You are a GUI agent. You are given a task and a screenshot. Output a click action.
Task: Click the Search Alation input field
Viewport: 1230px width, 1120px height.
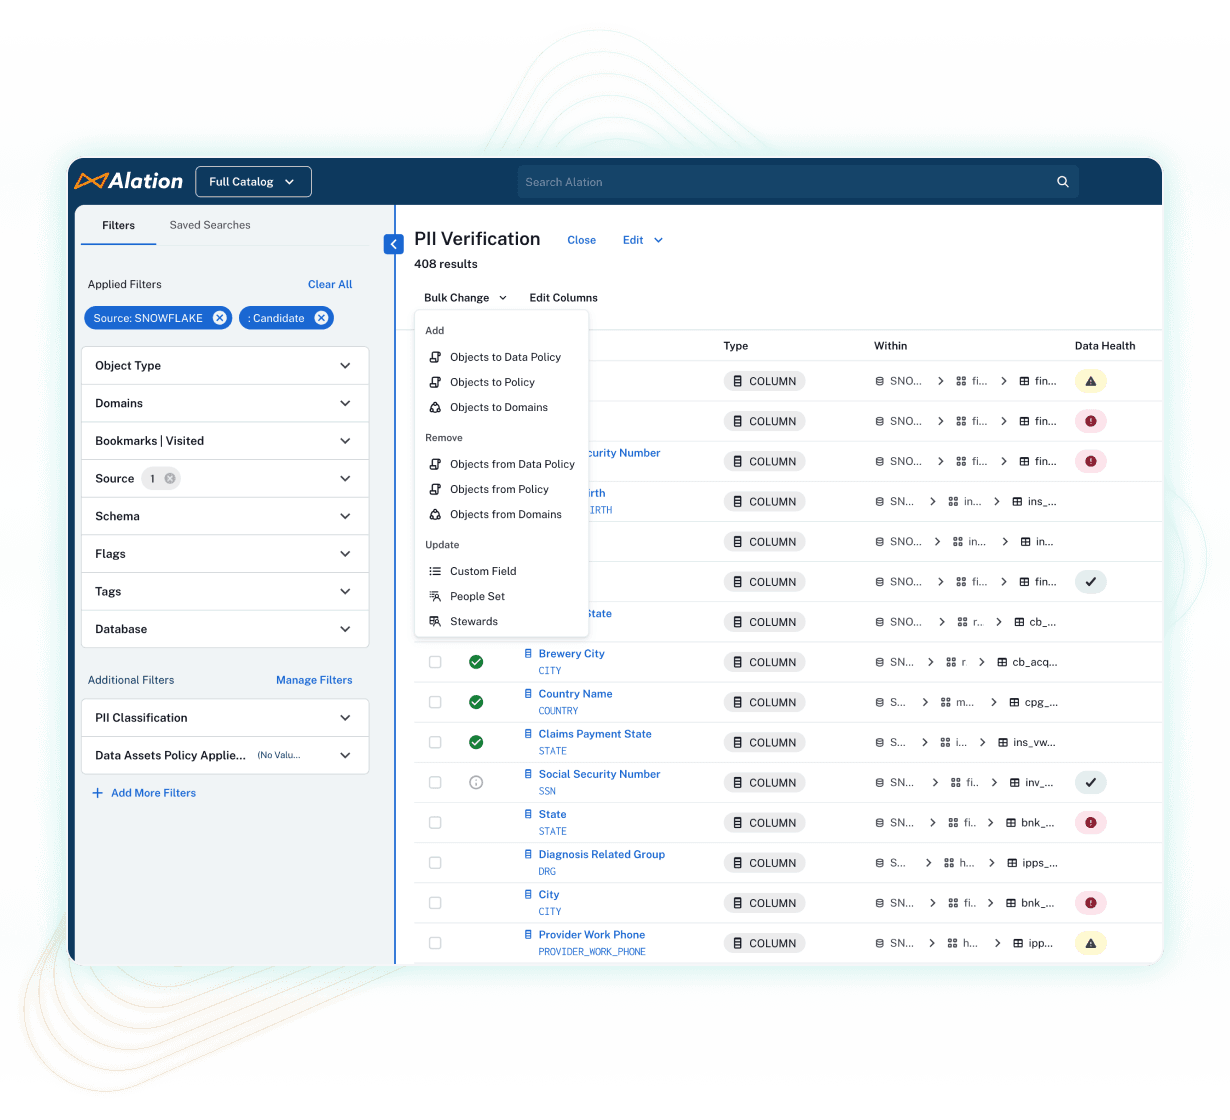[x=700, y=181]
